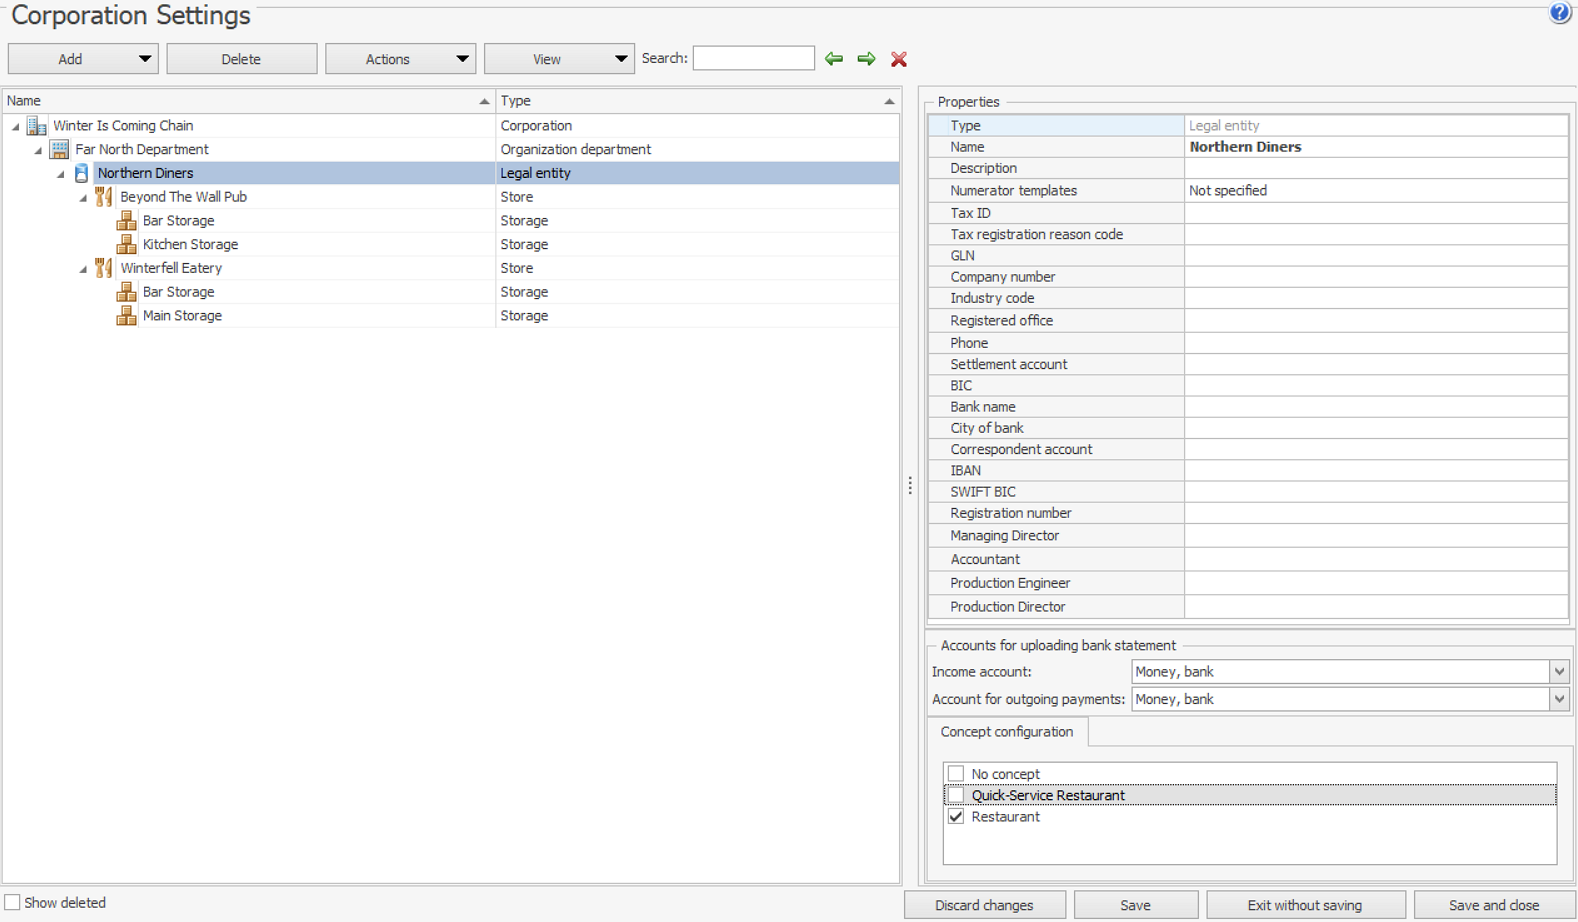
Task: Open Account for outgoing payments dropdown
Action: tap(1558, 700)
